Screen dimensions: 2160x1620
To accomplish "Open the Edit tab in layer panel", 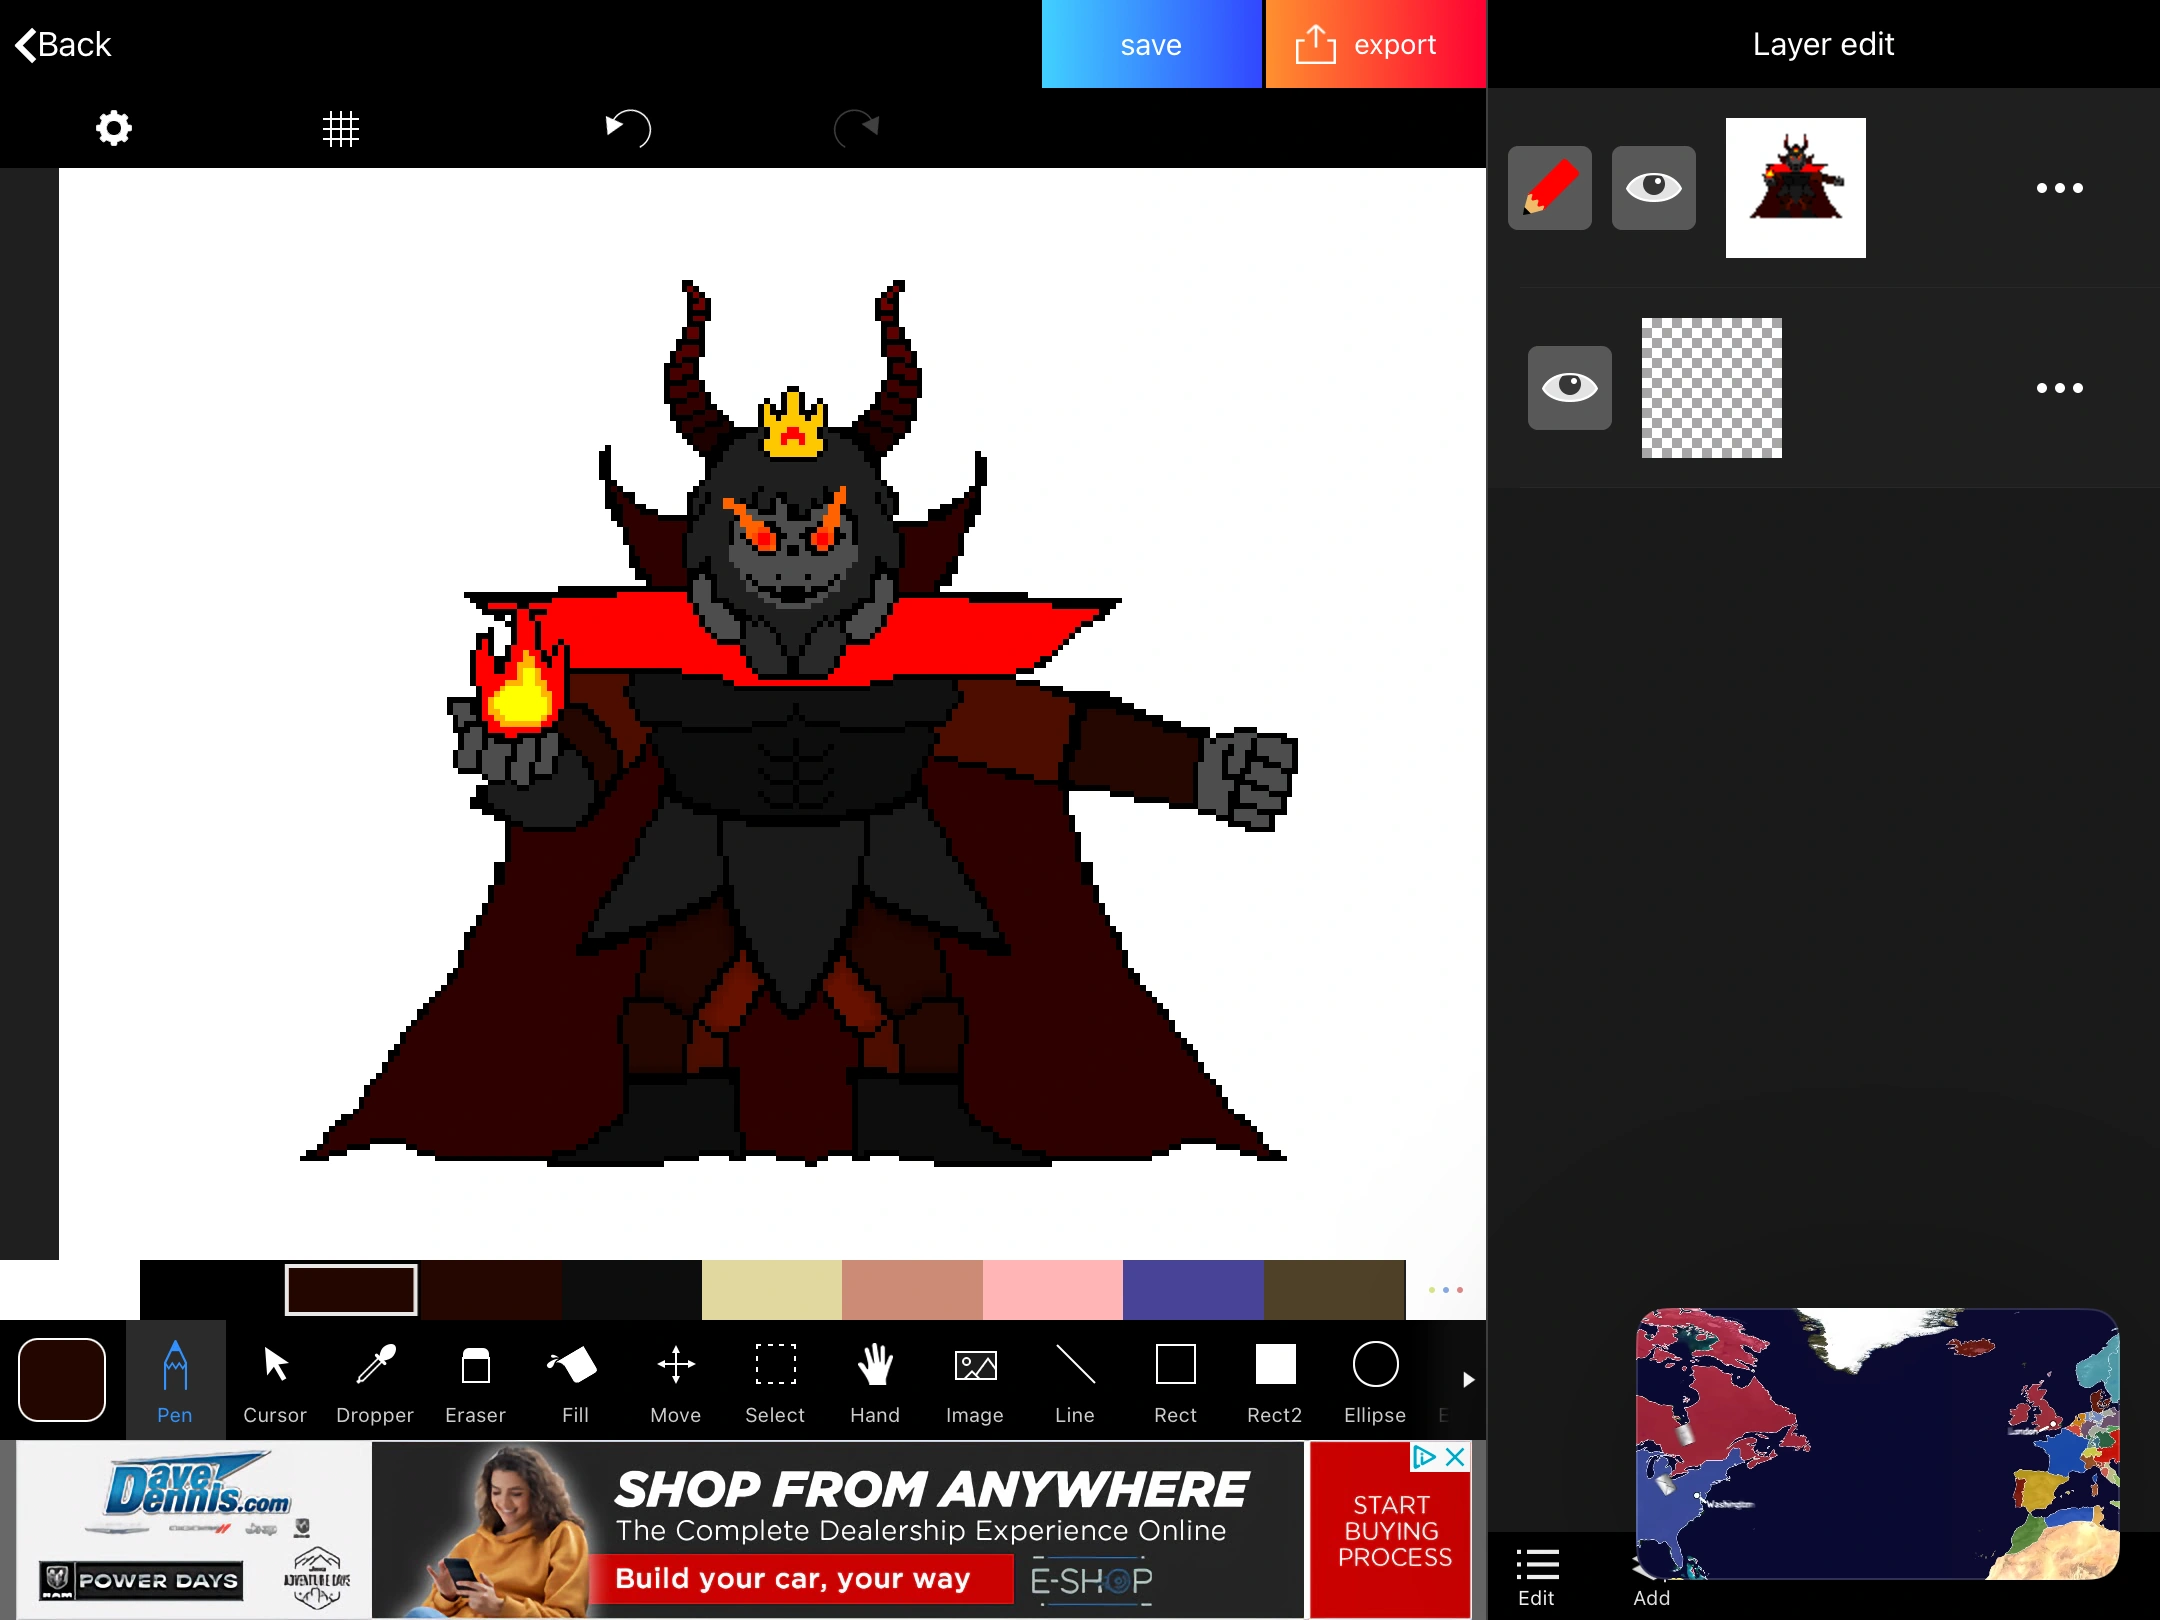I will [x=1536, y=1577].
